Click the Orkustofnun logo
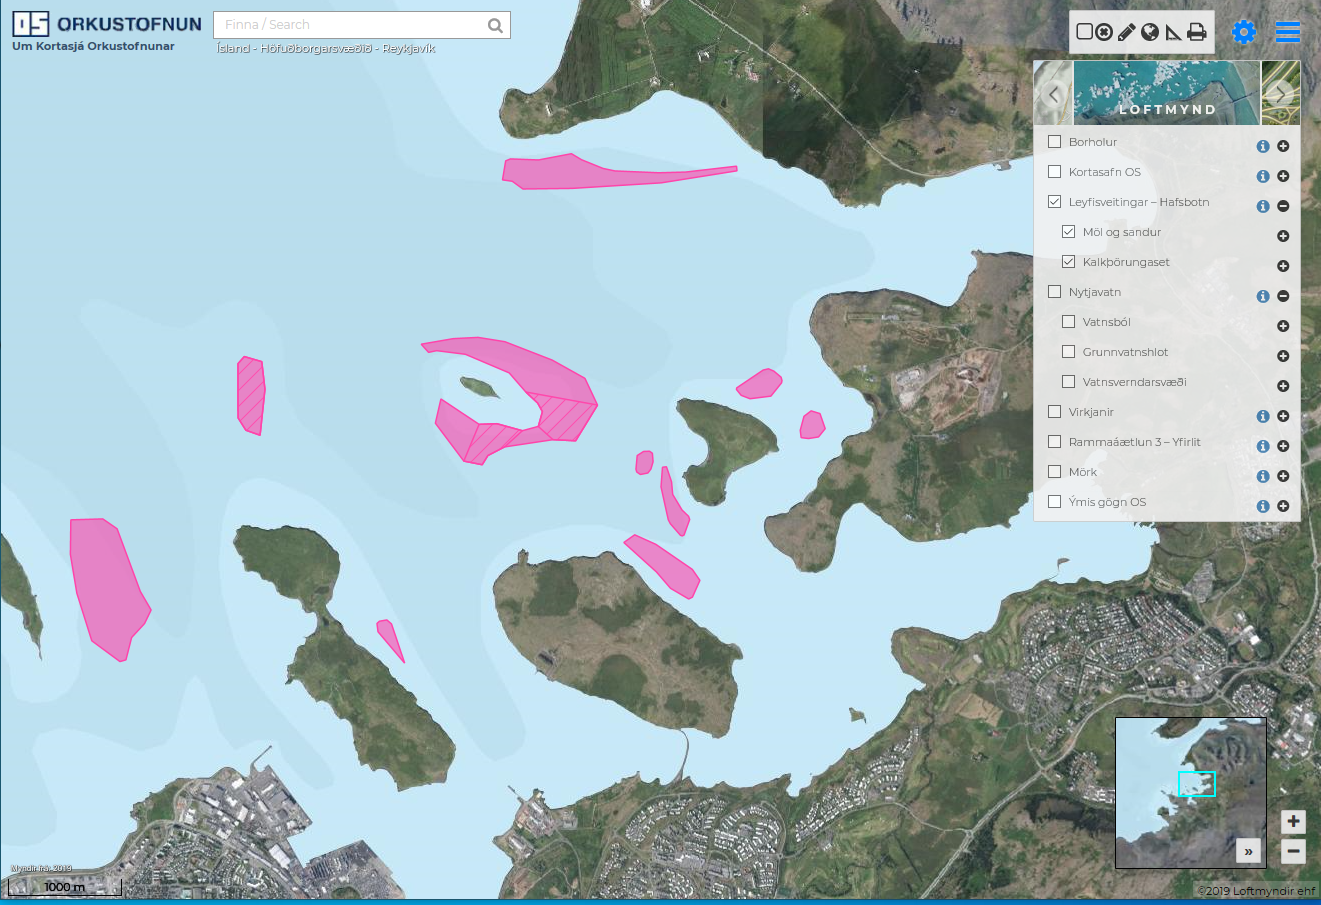 click(x=106, y=24)
